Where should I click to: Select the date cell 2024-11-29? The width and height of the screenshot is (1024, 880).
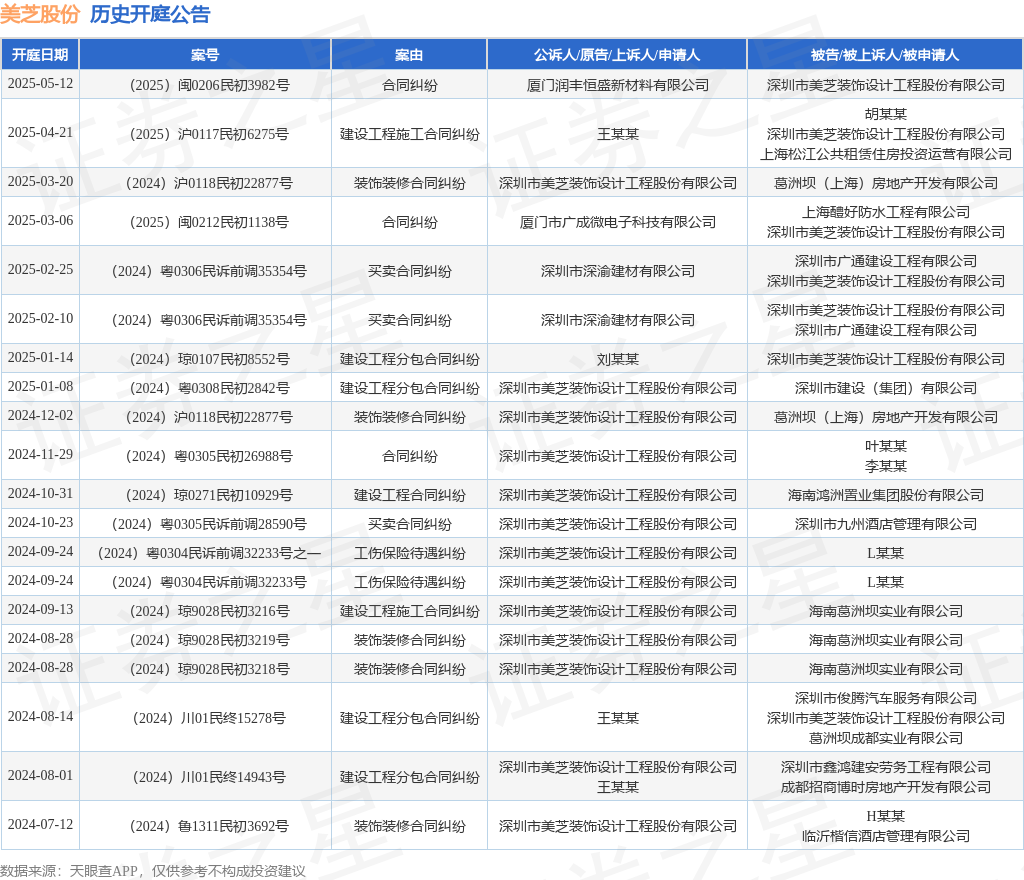tap(40, 454)
